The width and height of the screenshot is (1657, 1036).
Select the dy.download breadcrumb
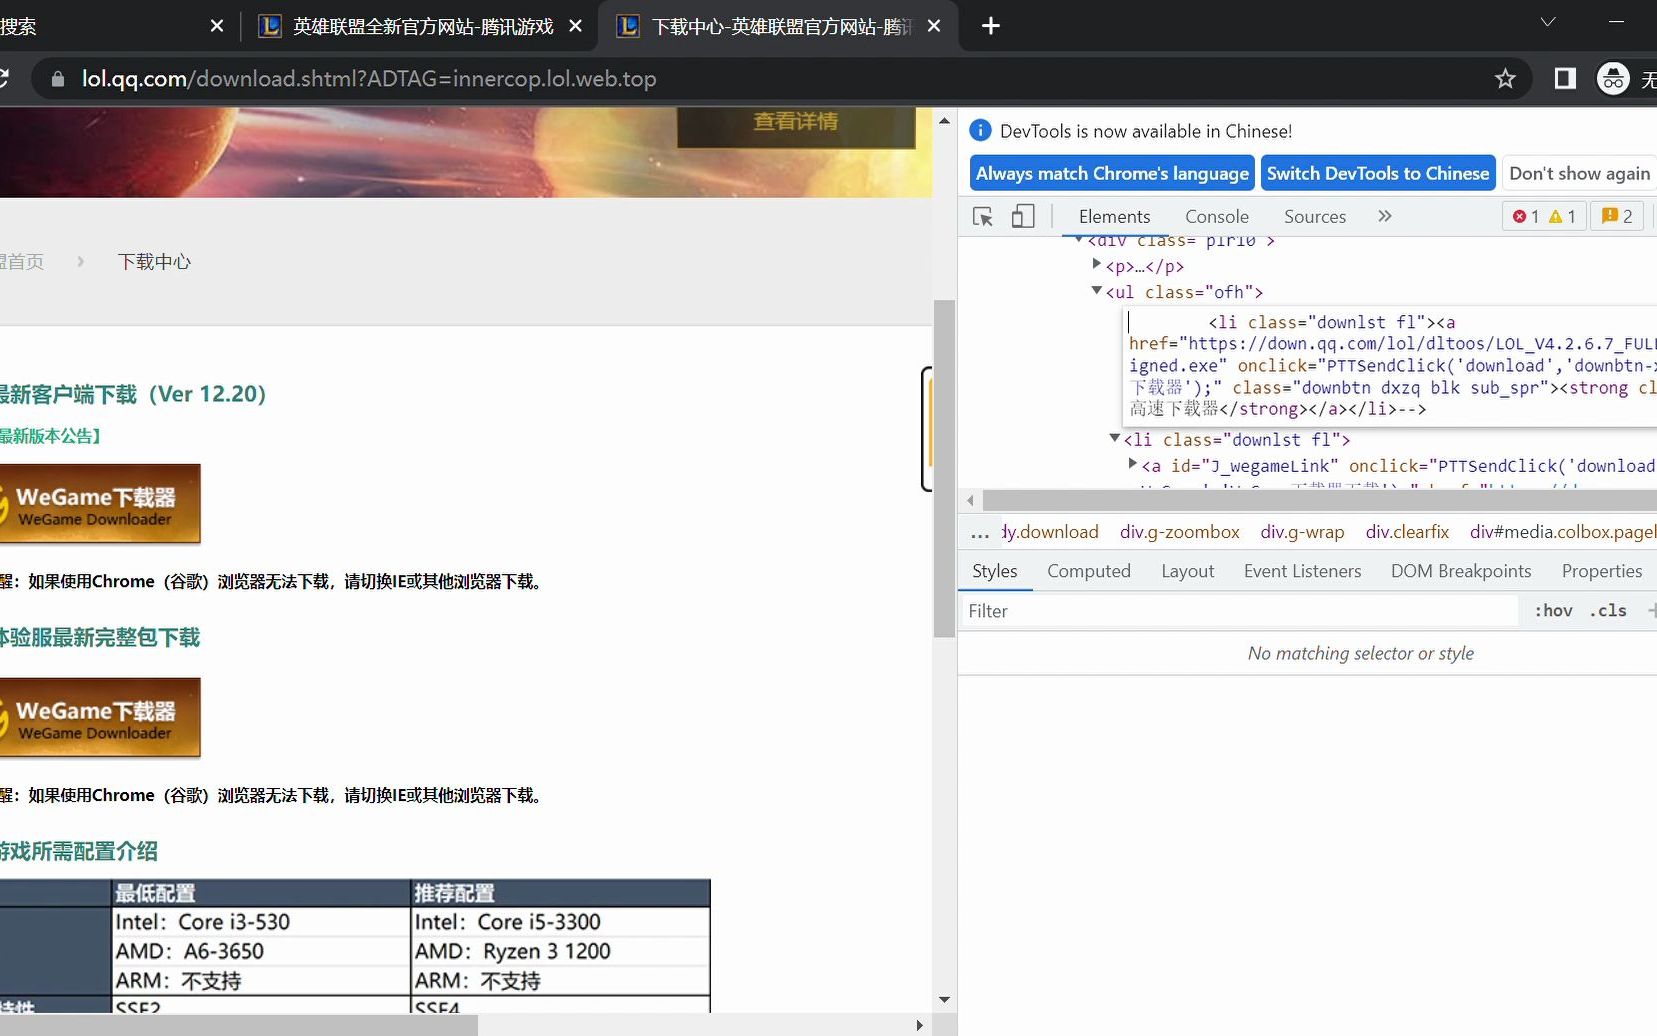click(1050, 532)
